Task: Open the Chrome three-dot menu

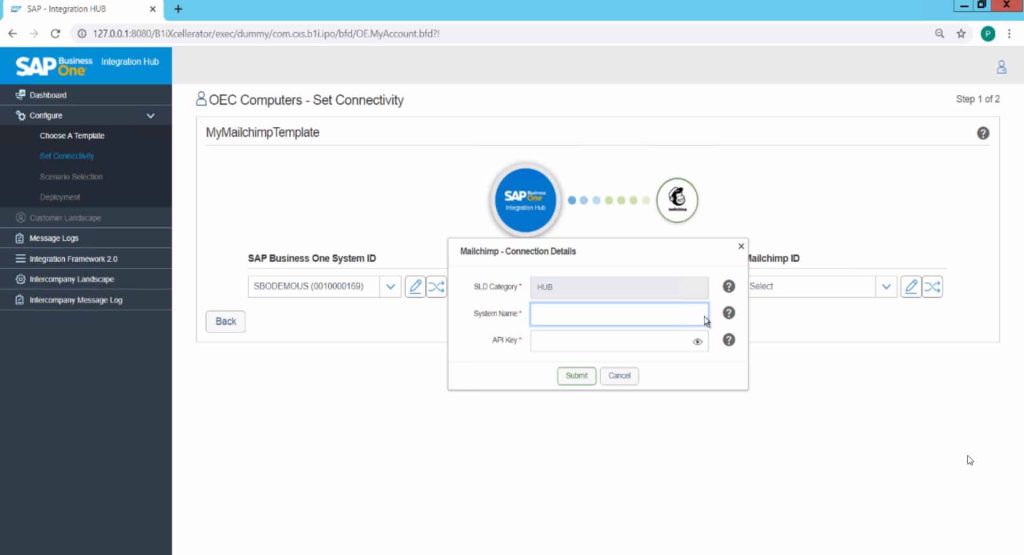Action: tap(1010, 33)
